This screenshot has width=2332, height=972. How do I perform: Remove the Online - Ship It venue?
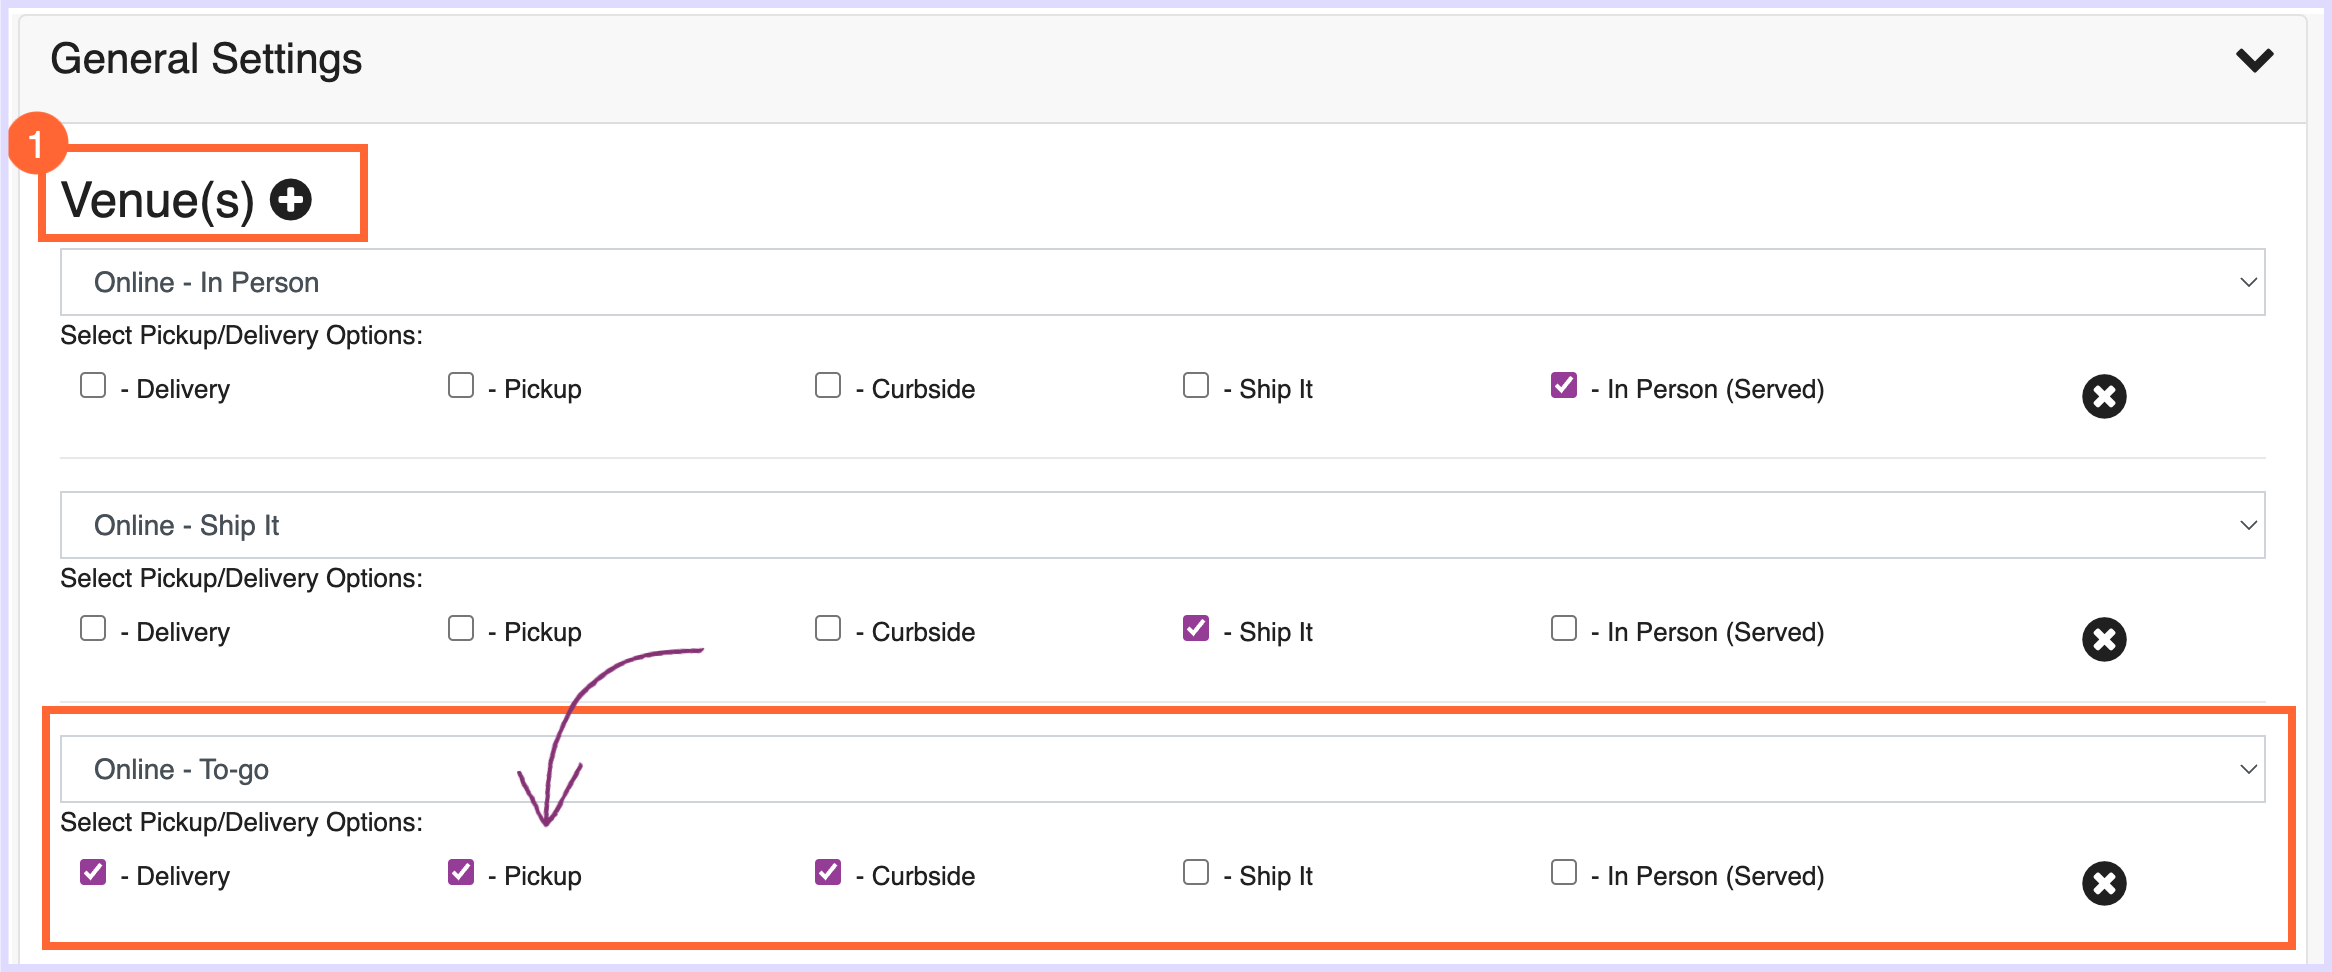(x=2104, y=640)
